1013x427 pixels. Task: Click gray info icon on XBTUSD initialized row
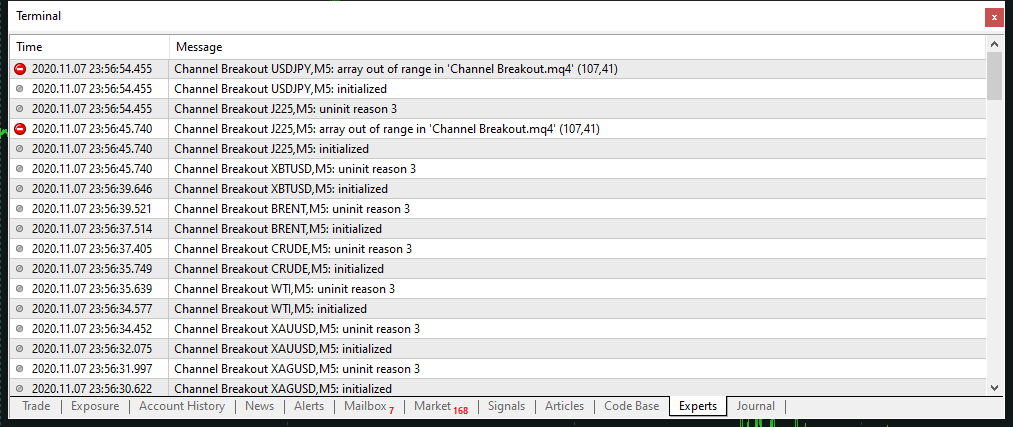(20, 189)
